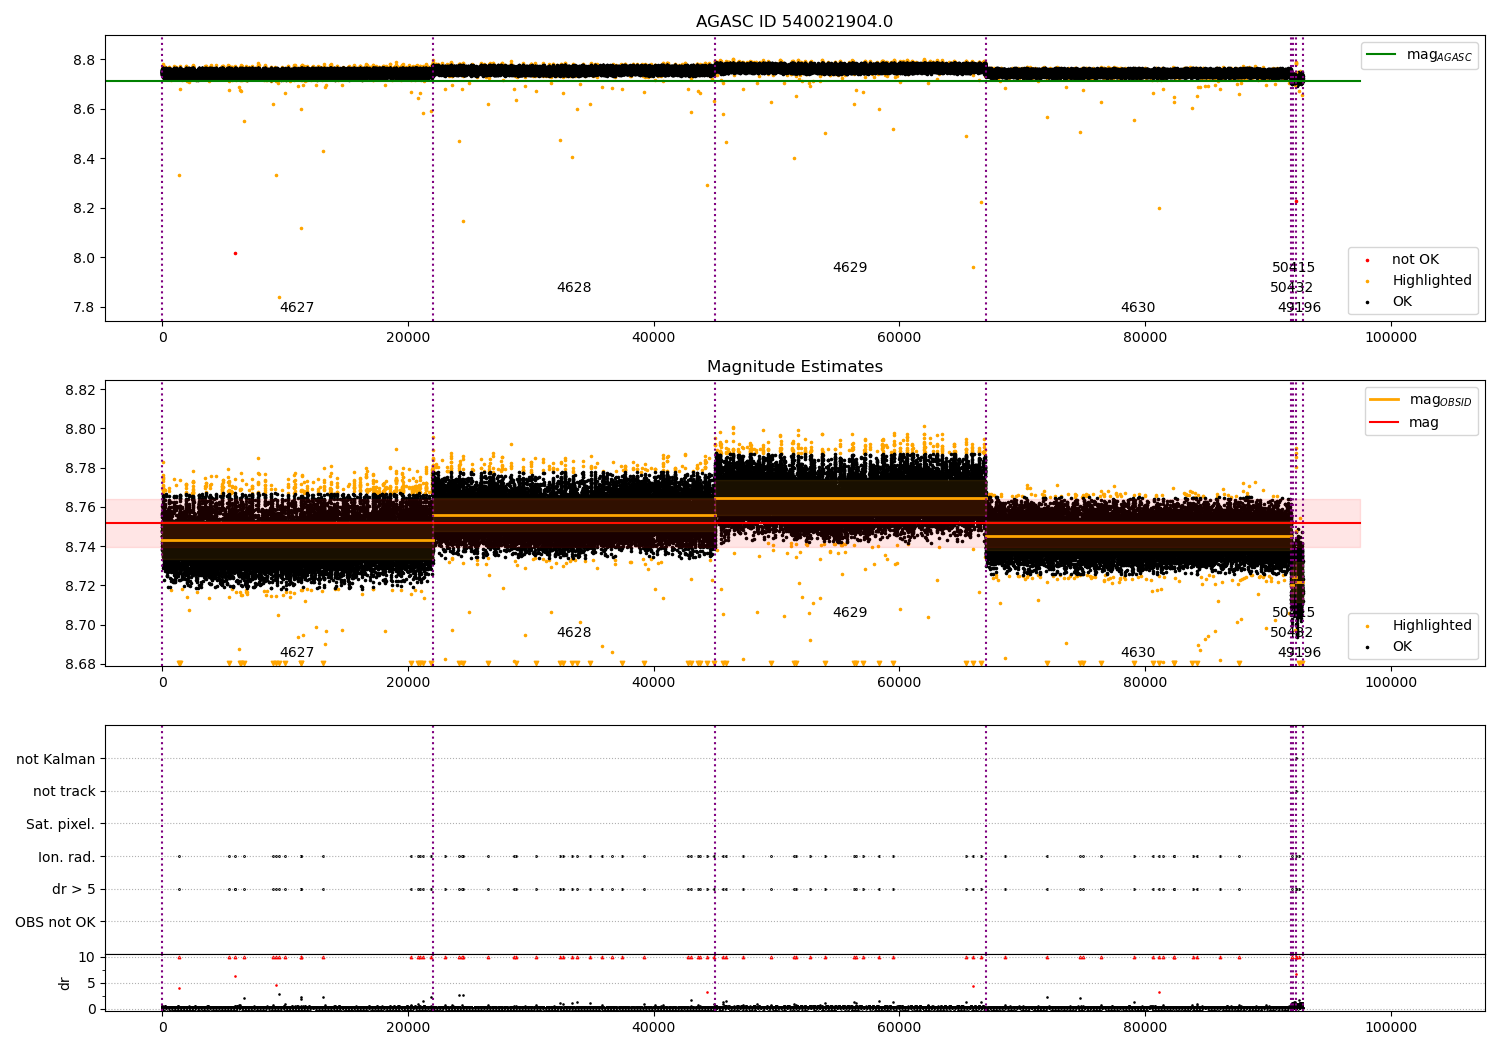1500x1050 pixels.
Task: Click the 'not Kalman' row label
Action: [56, 759]
